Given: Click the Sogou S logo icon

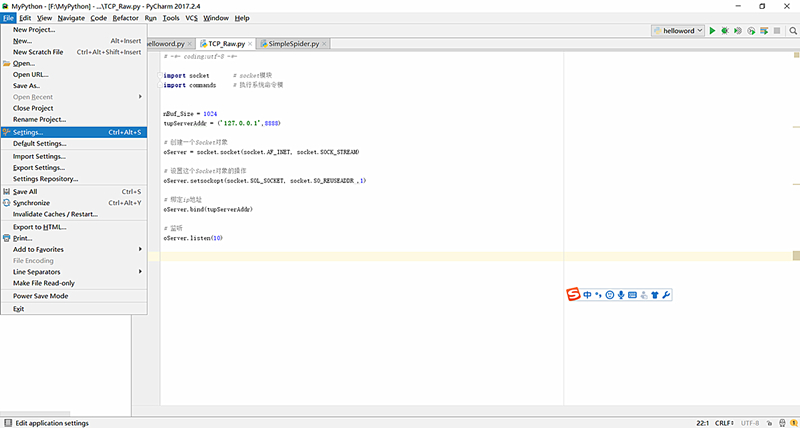Looking at the screenshot, I should (574, 294).
